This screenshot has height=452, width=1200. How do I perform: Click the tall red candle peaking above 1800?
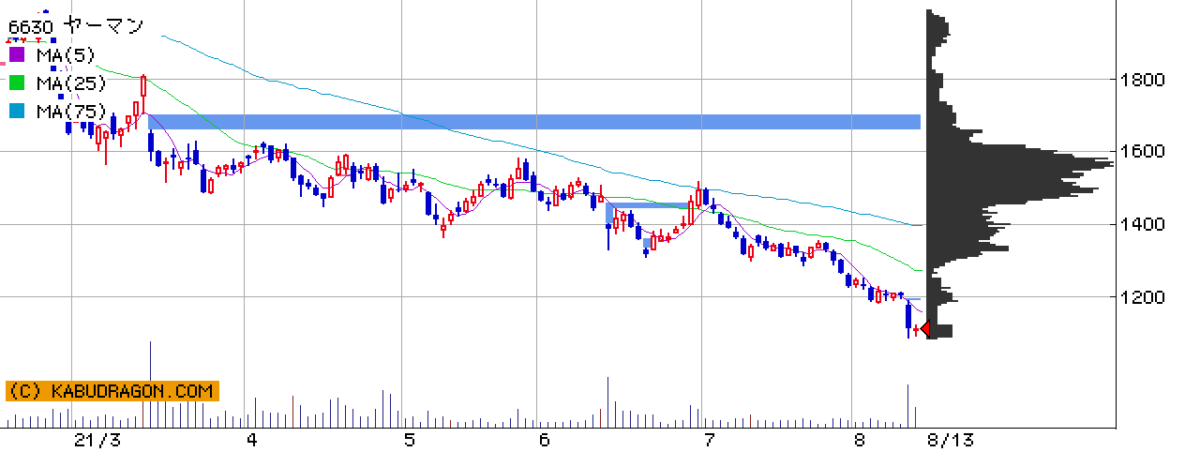143,95
